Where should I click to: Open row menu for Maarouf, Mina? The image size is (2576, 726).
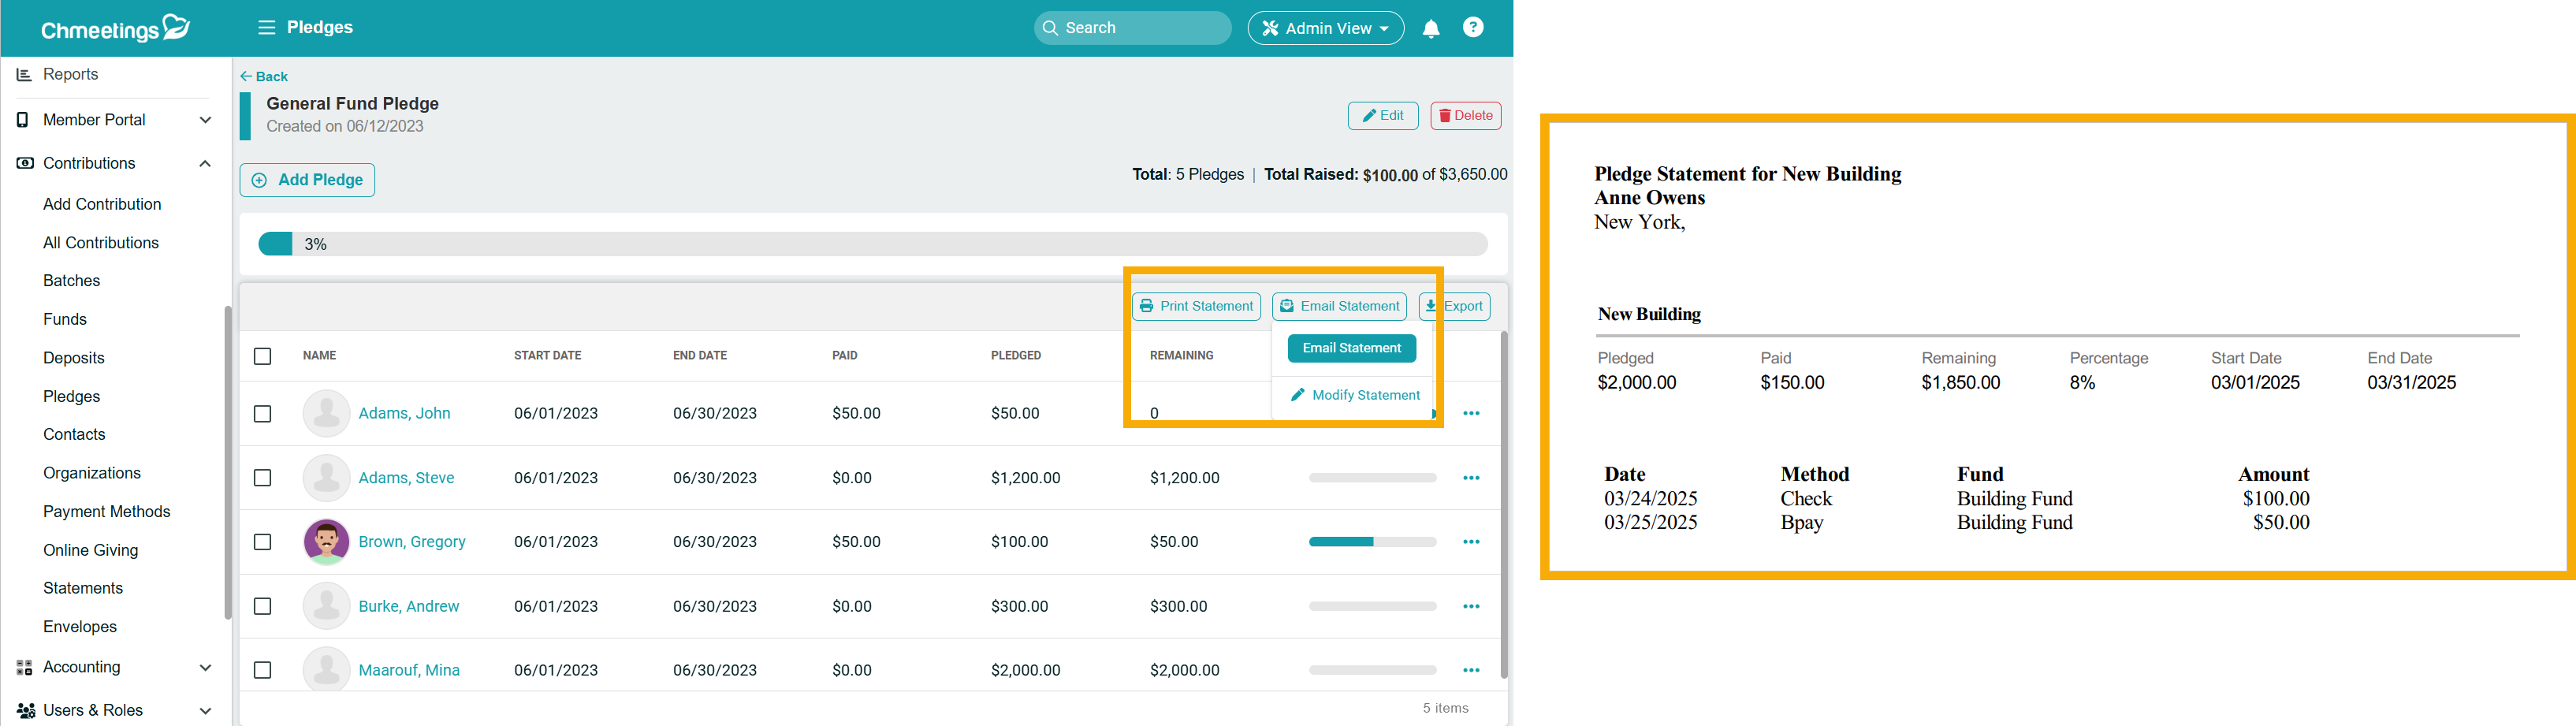pos(1471,670)
